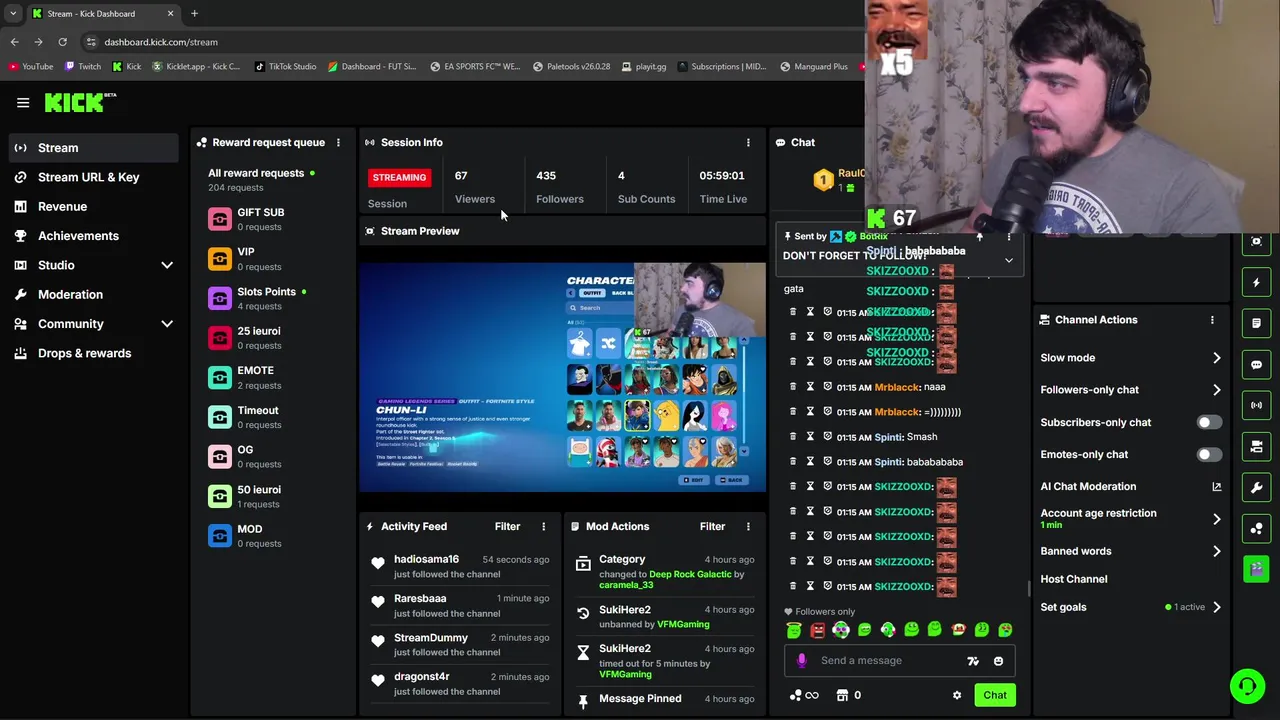Open green headset support button
Viewport: 1280px width, 720px height.
coord(1247,686)
